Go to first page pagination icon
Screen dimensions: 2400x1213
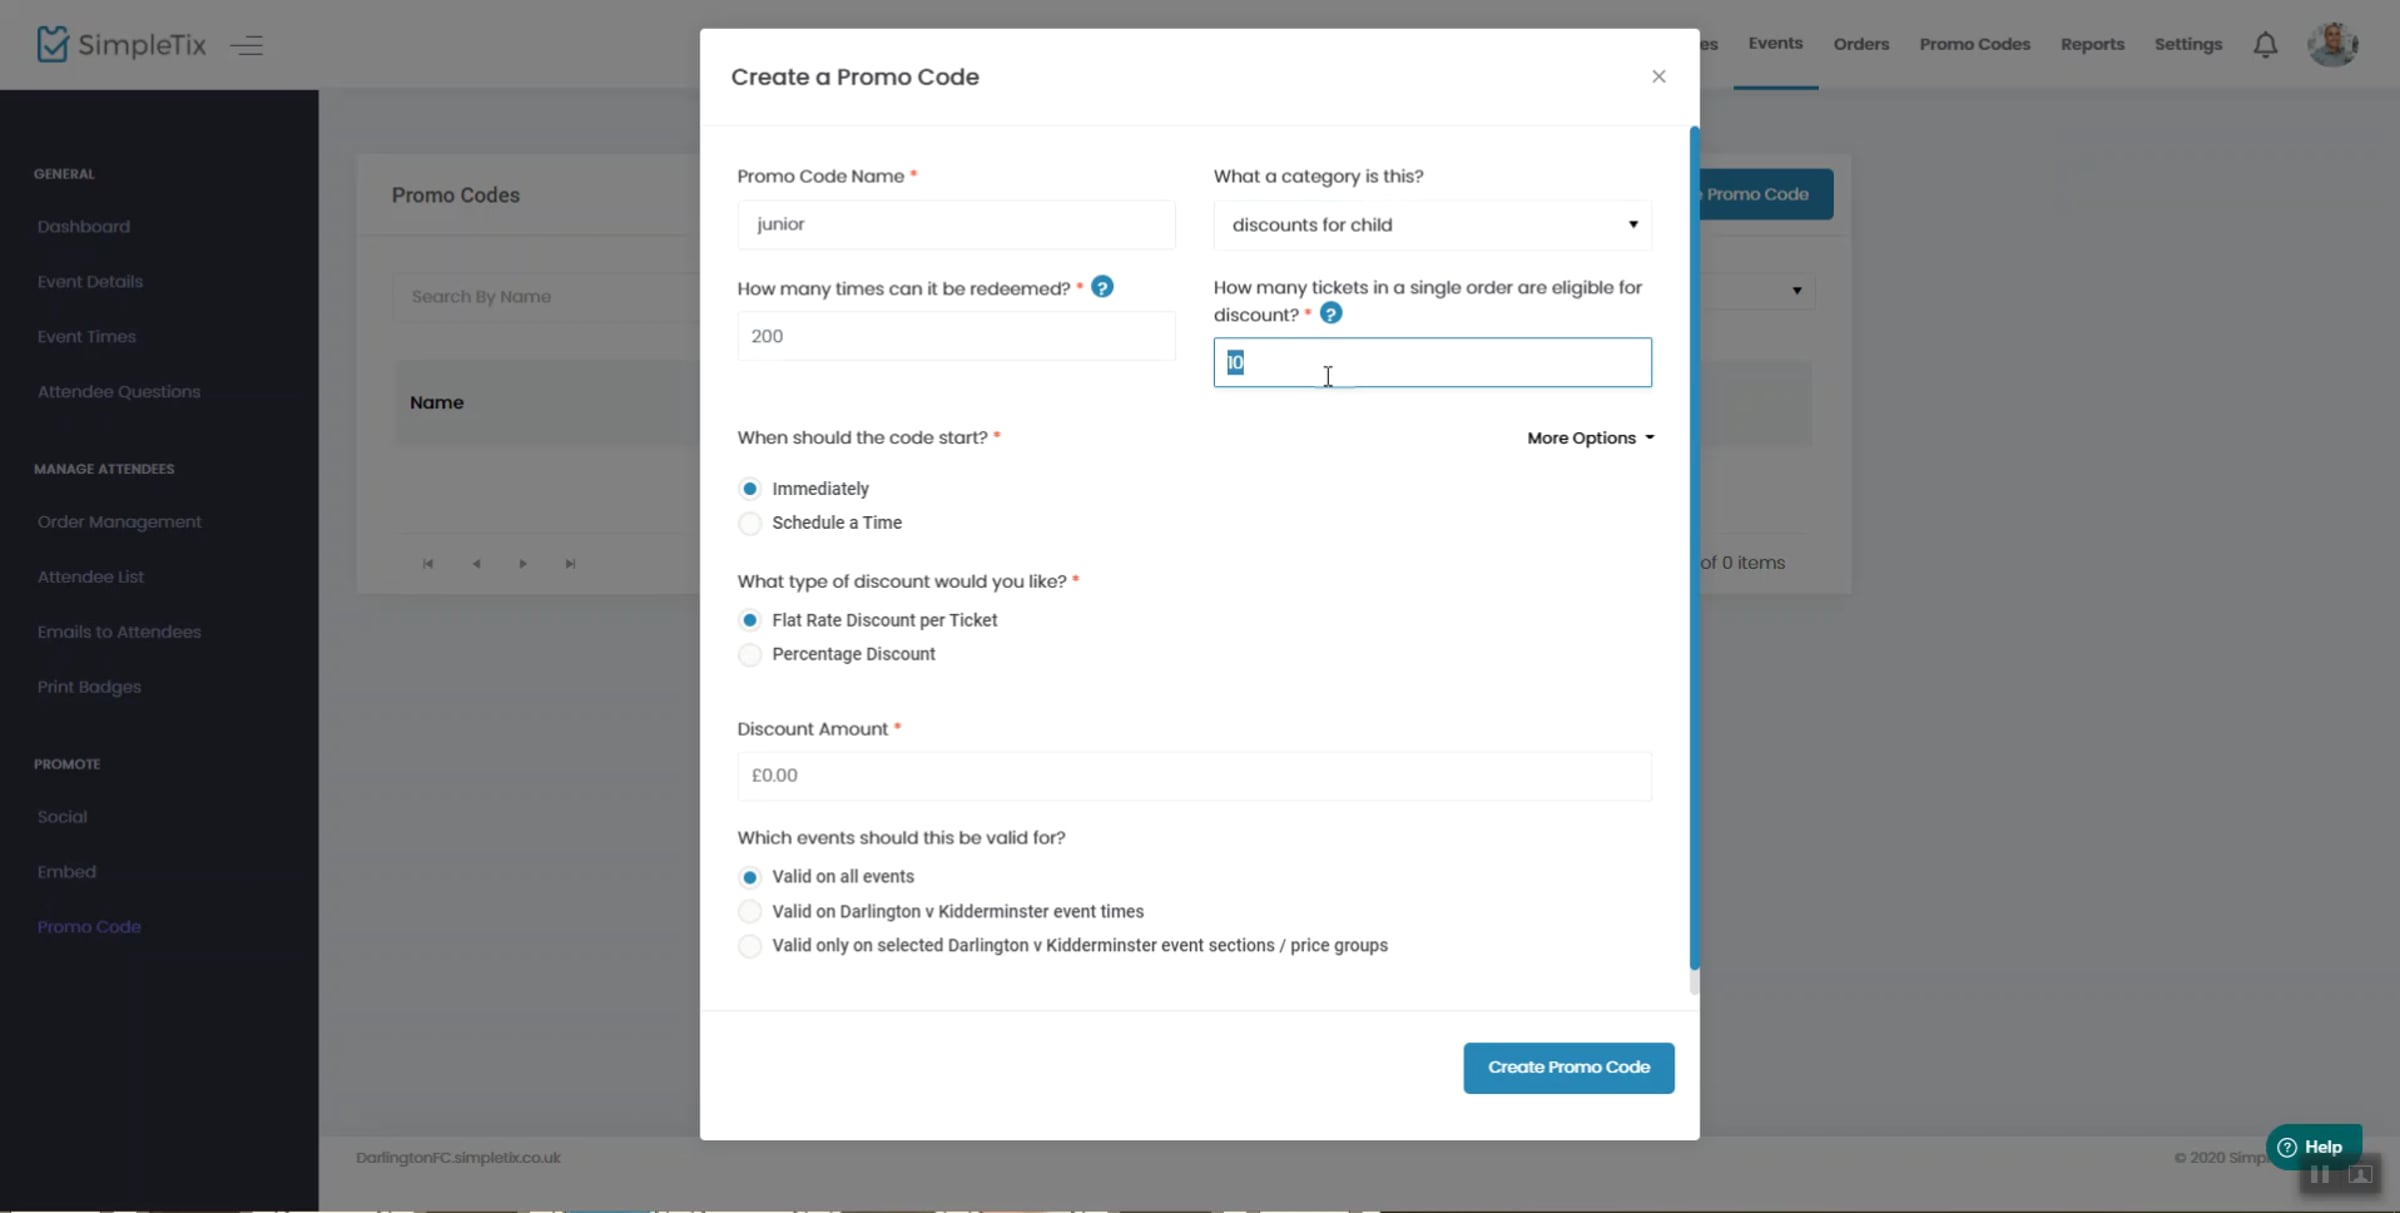[428, 564]
